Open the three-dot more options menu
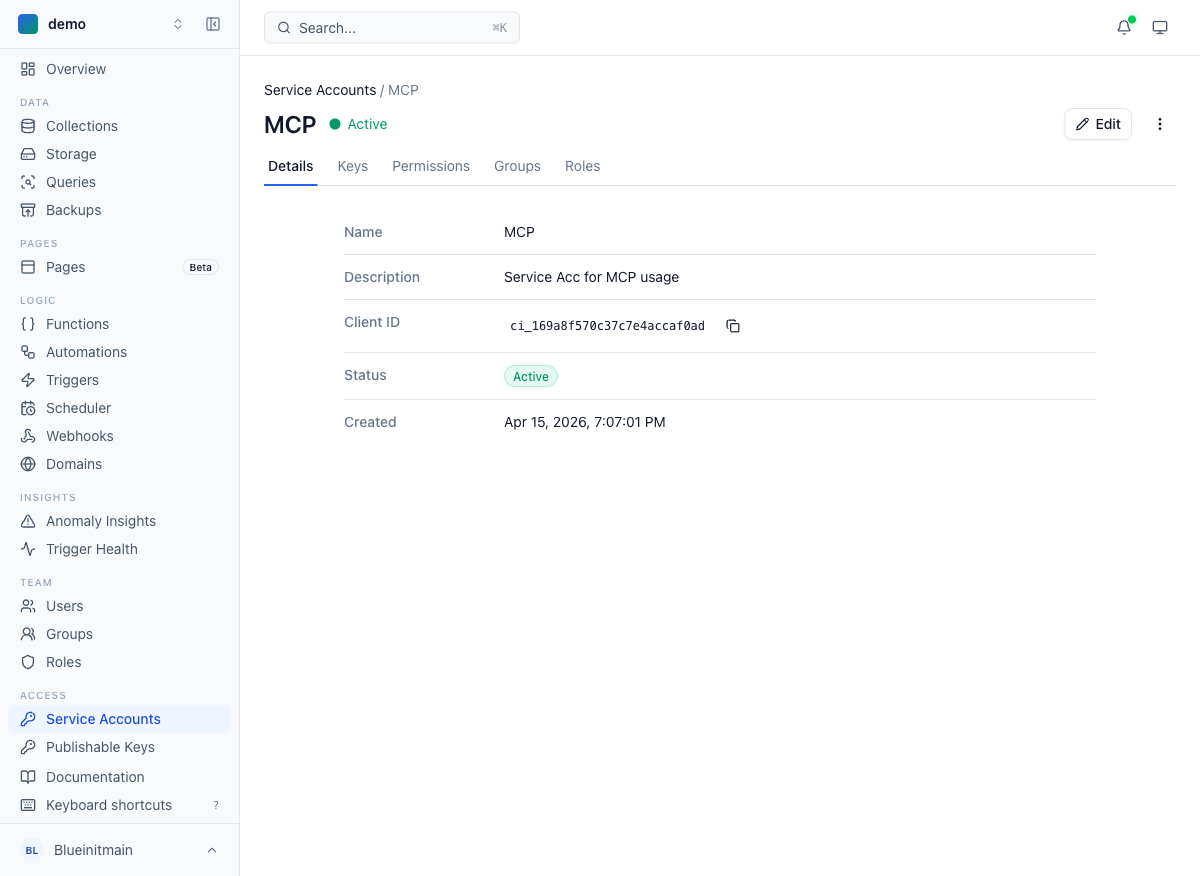 [x=1160, y=124]
